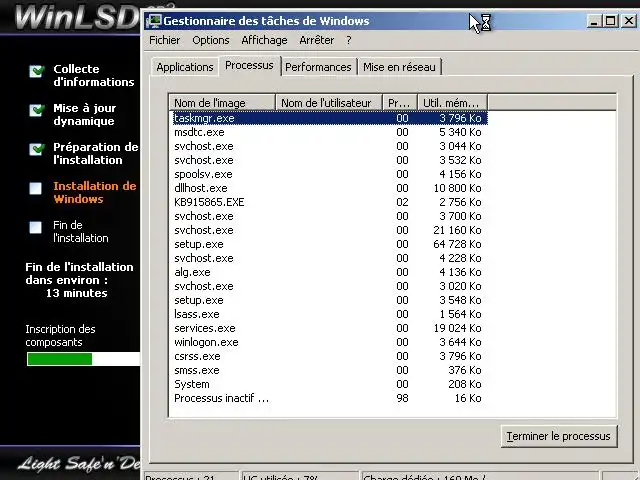This screenshot has height=480, width=640.
Task: Open the Options menu
Action: (211, 40)
